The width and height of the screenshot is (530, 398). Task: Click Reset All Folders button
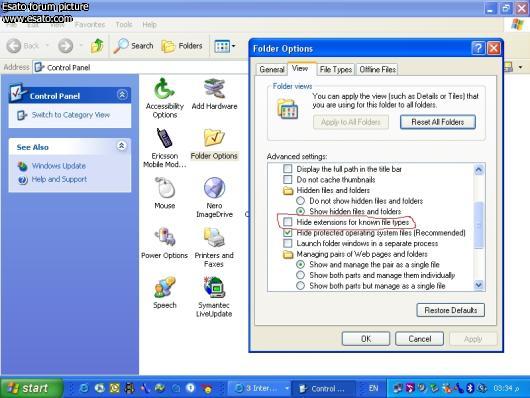pyautogui.click(x=438, y=122)
